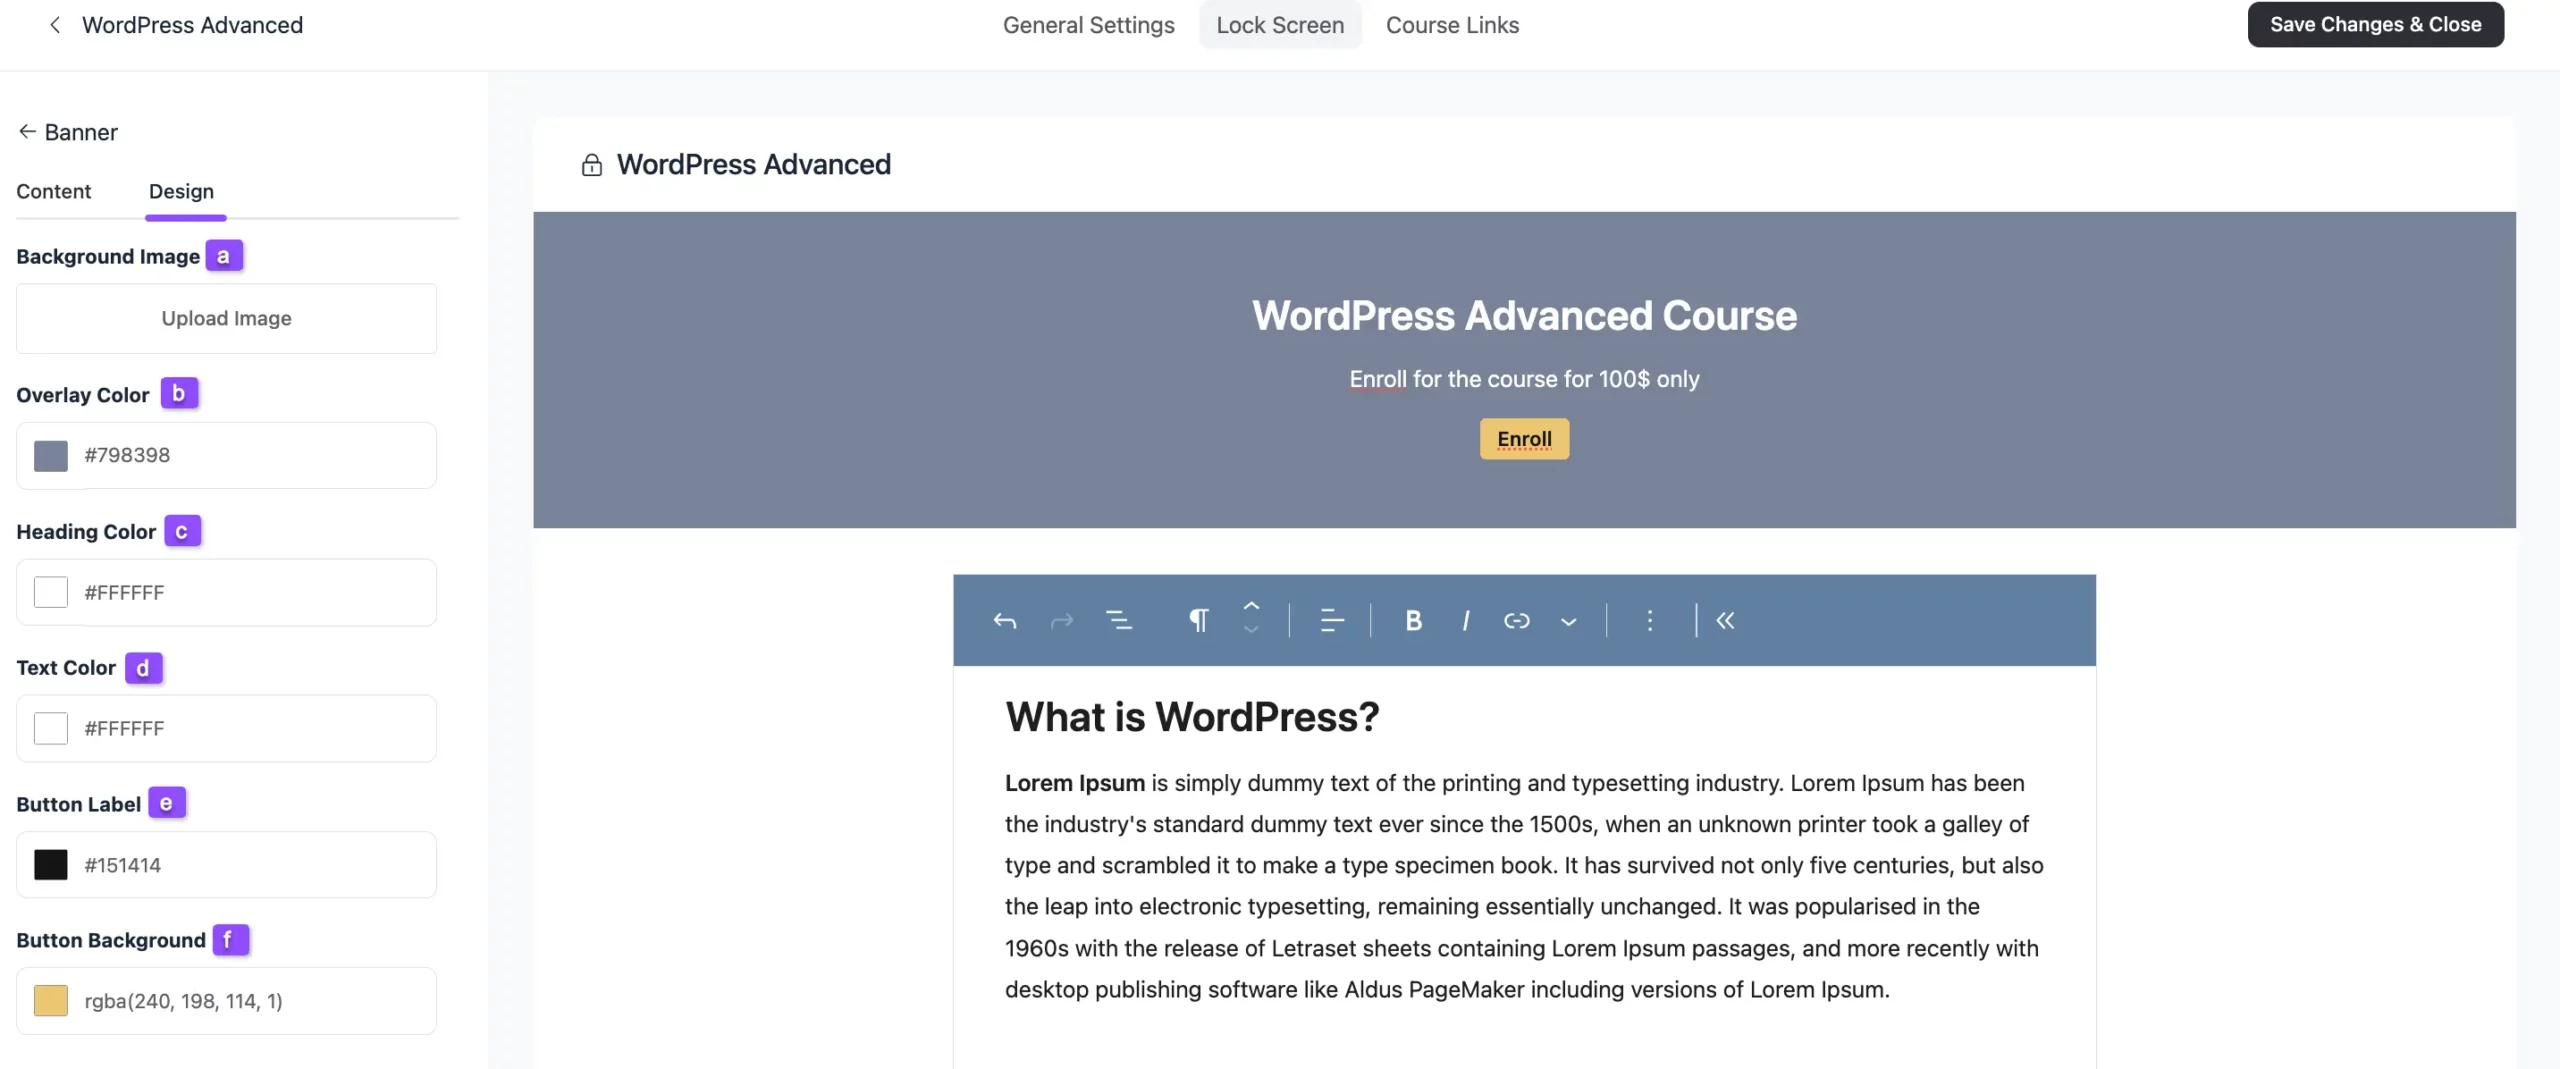Click the Text Color hex value field
2560x1069 pixels.
click(227, 728)
